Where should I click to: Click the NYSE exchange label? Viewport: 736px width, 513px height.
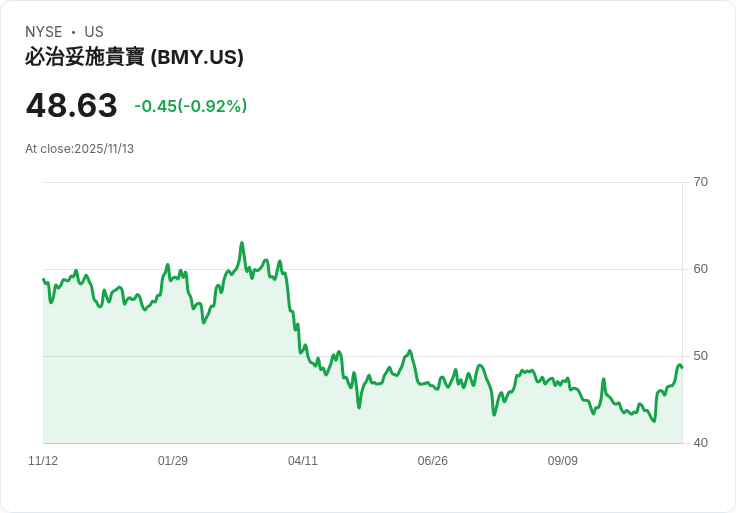(x=43, y=32)
